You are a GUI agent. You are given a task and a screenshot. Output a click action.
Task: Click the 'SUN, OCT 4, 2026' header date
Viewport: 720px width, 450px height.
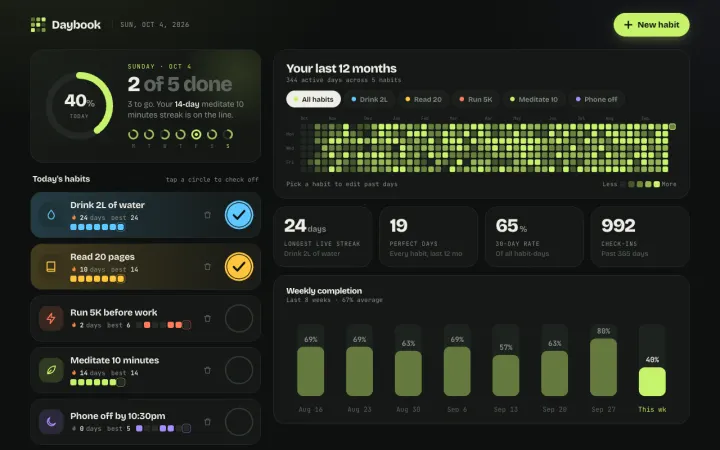[x=155, y=25]
